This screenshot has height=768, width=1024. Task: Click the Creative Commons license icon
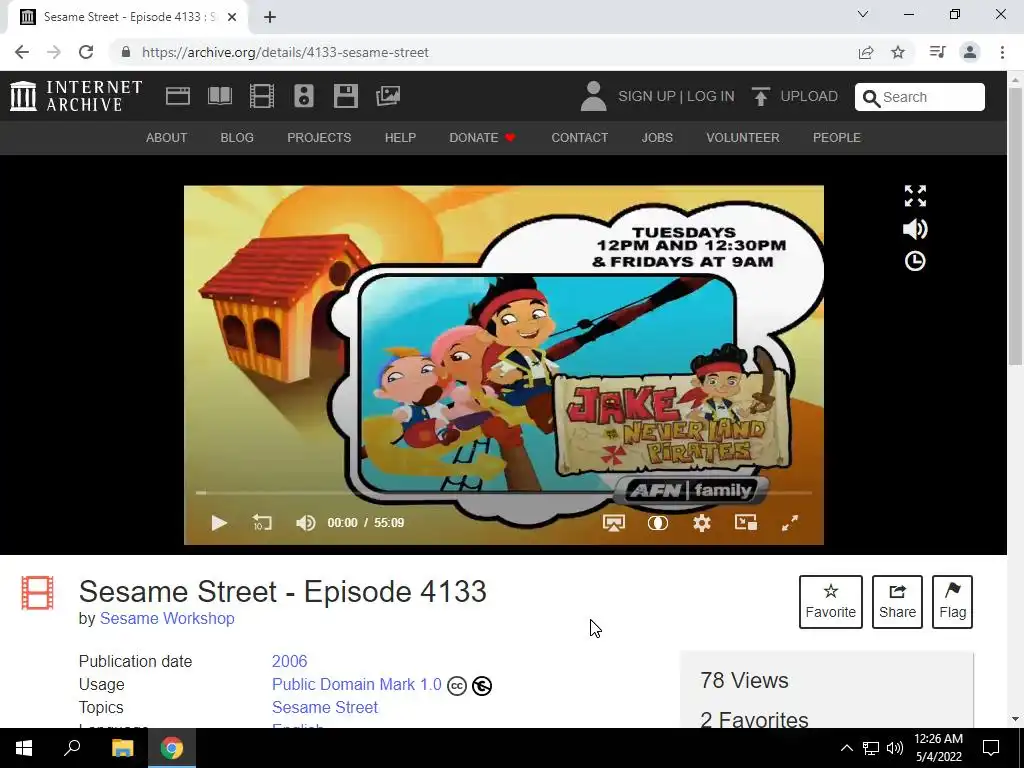pyautogui.click(x=457, y=686)
